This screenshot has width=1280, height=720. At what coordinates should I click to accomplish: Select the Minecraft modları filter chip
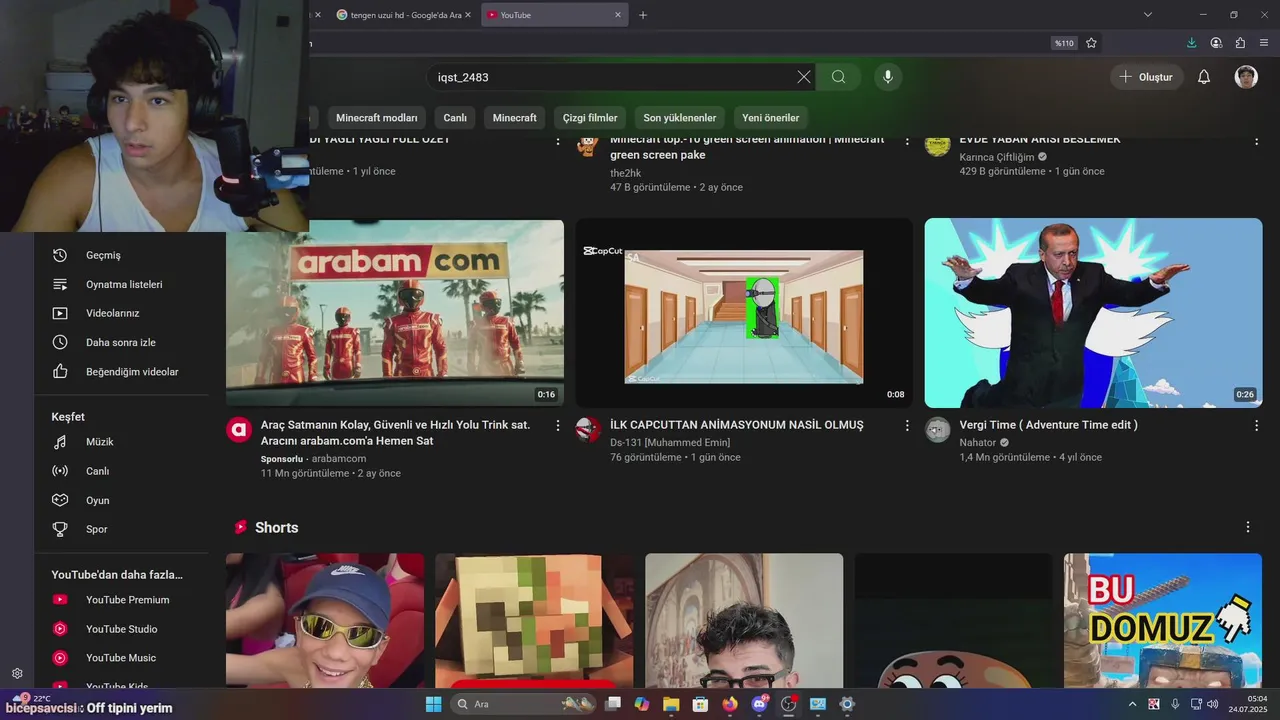coord(376,118)
